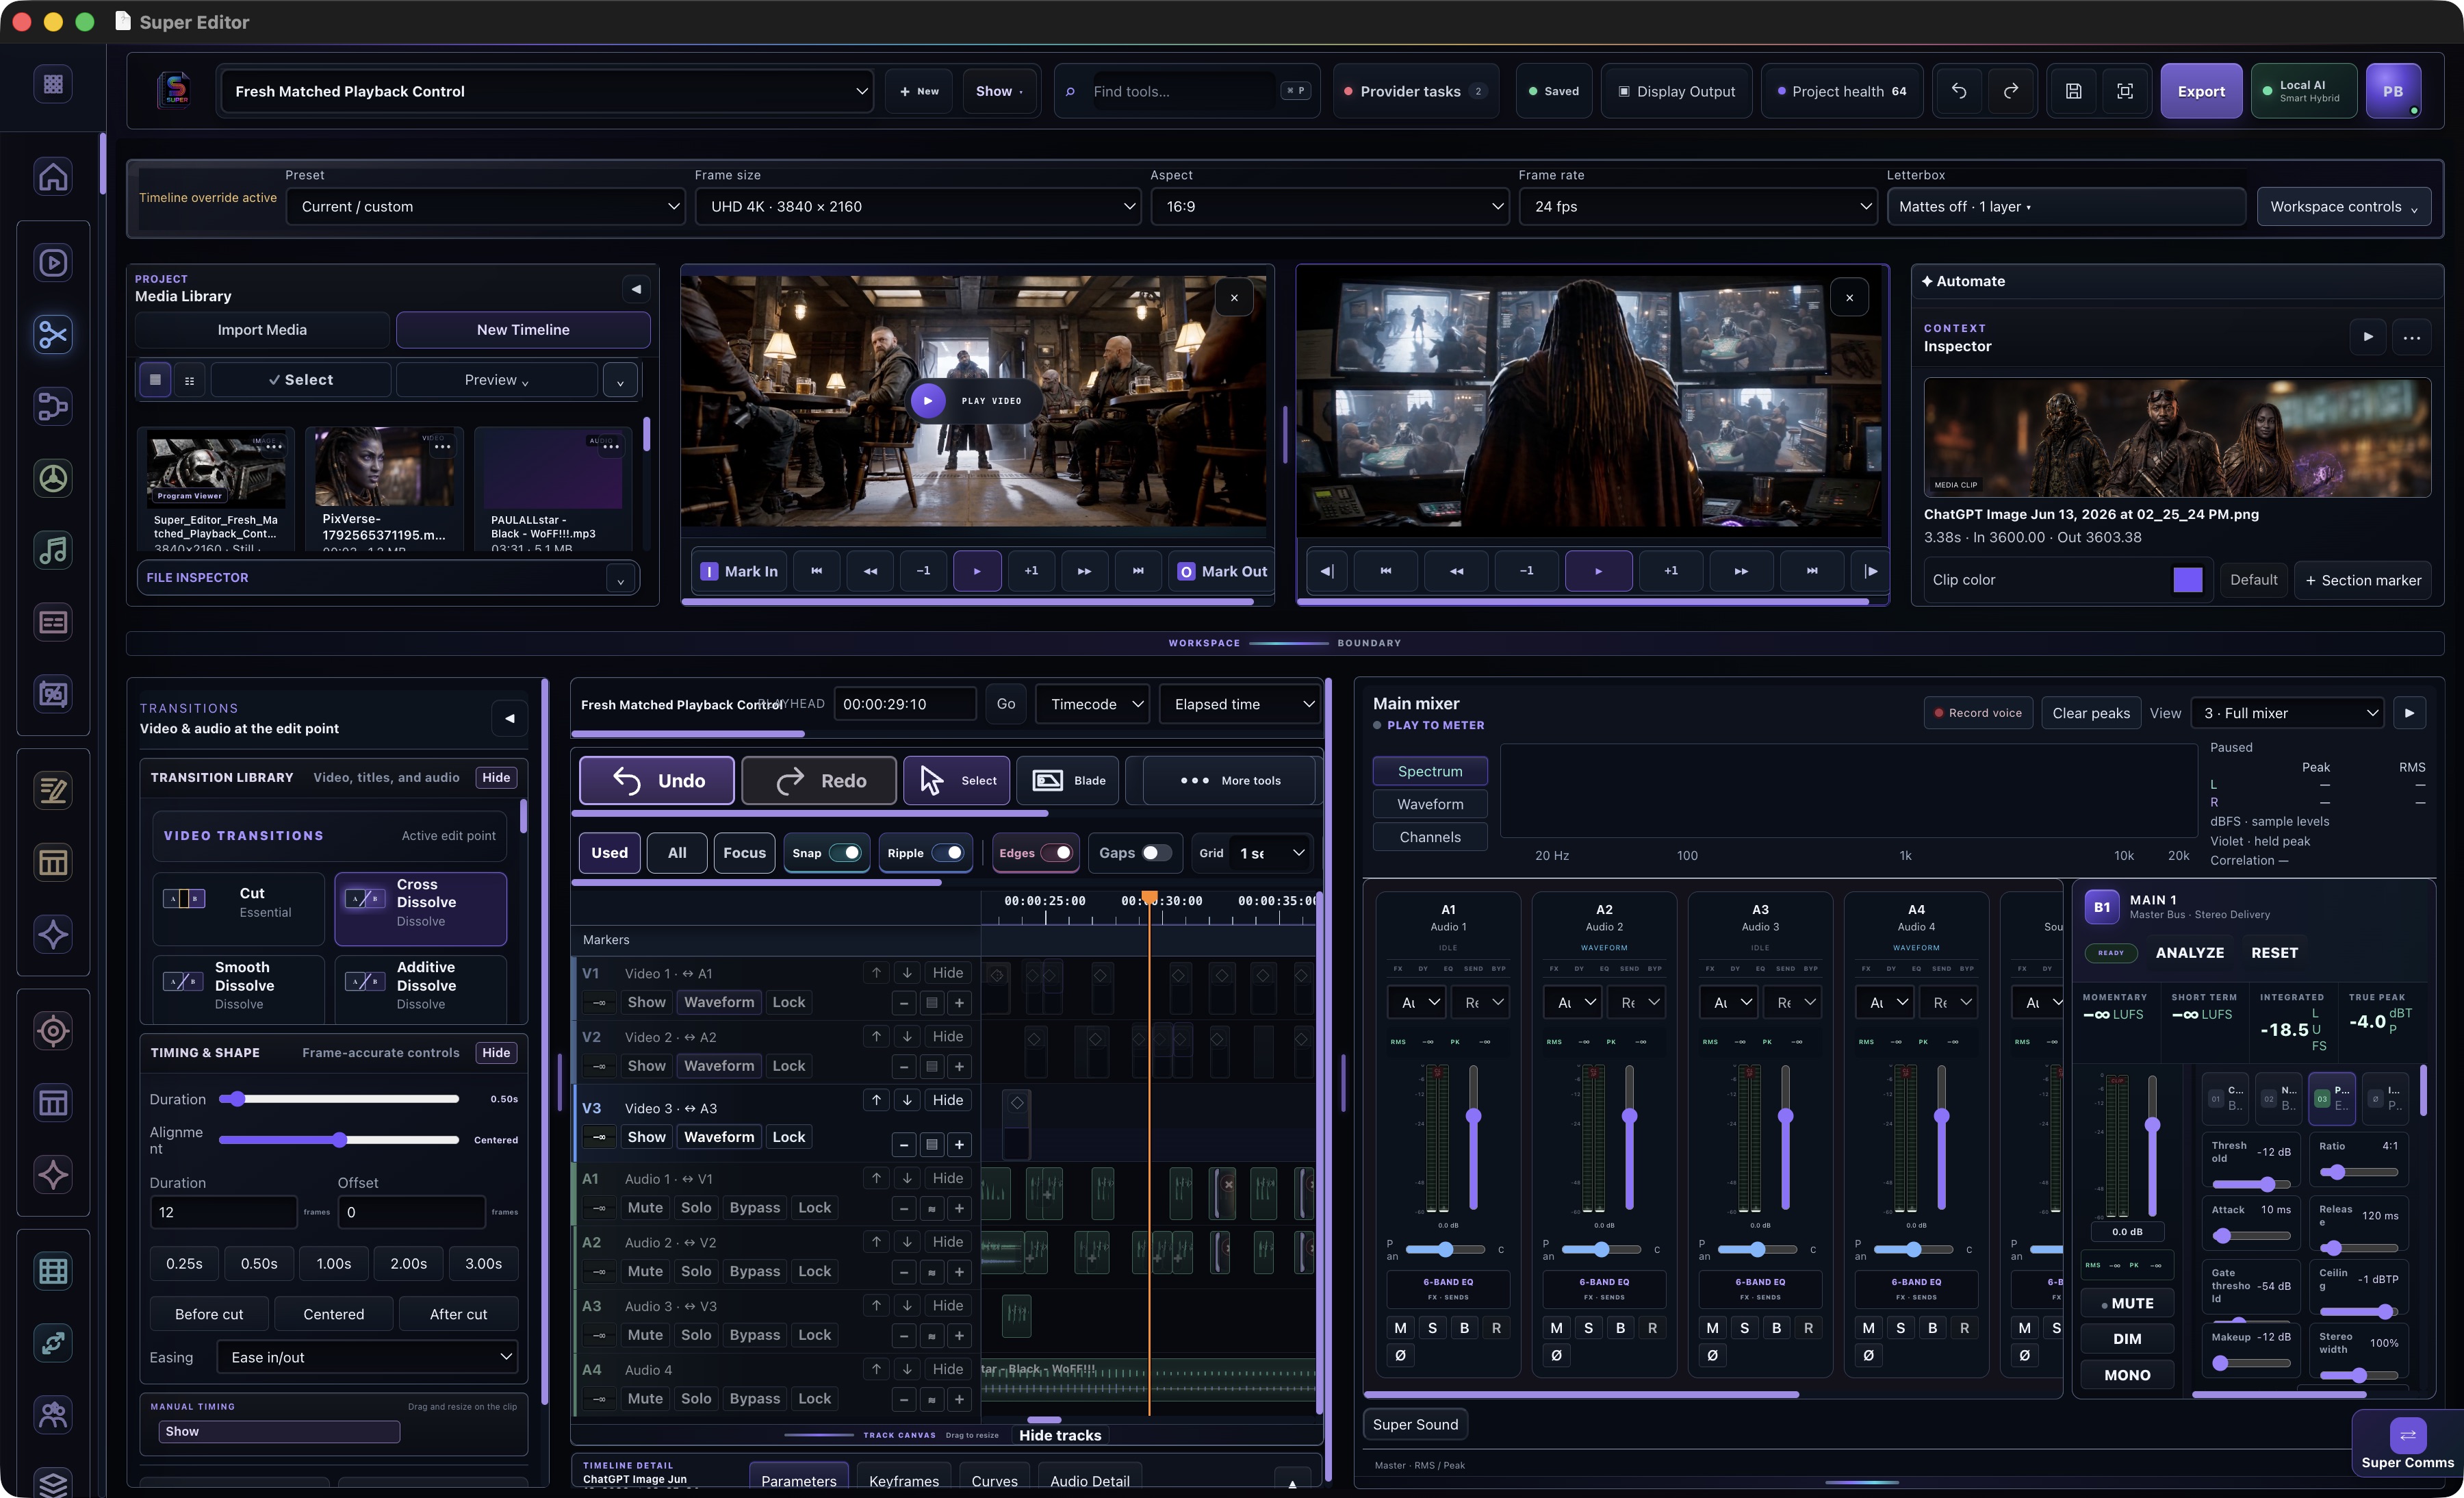
Task: Click ANALYZE on Main 1 bus
Action: pos(2189,953)
